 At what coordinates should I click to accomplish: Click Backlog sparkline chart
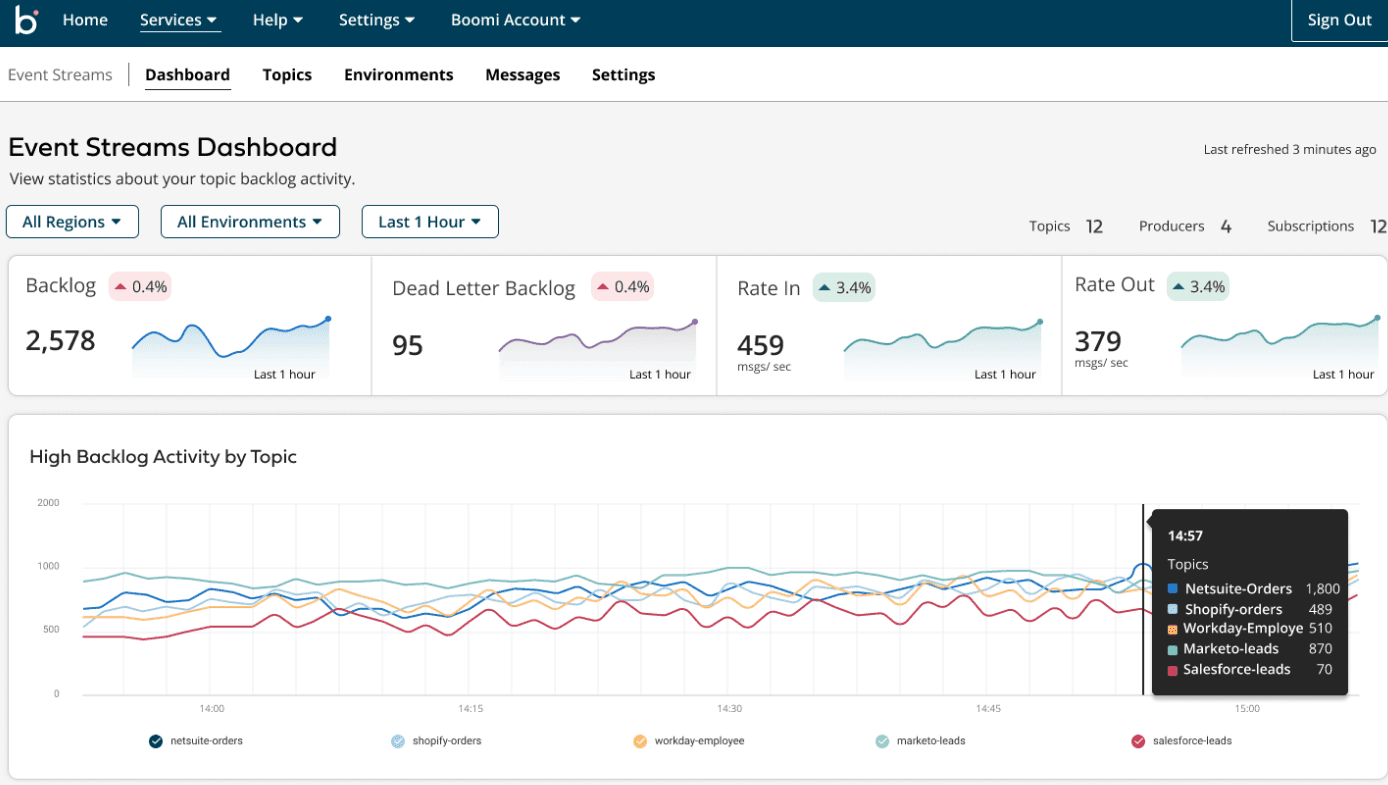(231, 348)
